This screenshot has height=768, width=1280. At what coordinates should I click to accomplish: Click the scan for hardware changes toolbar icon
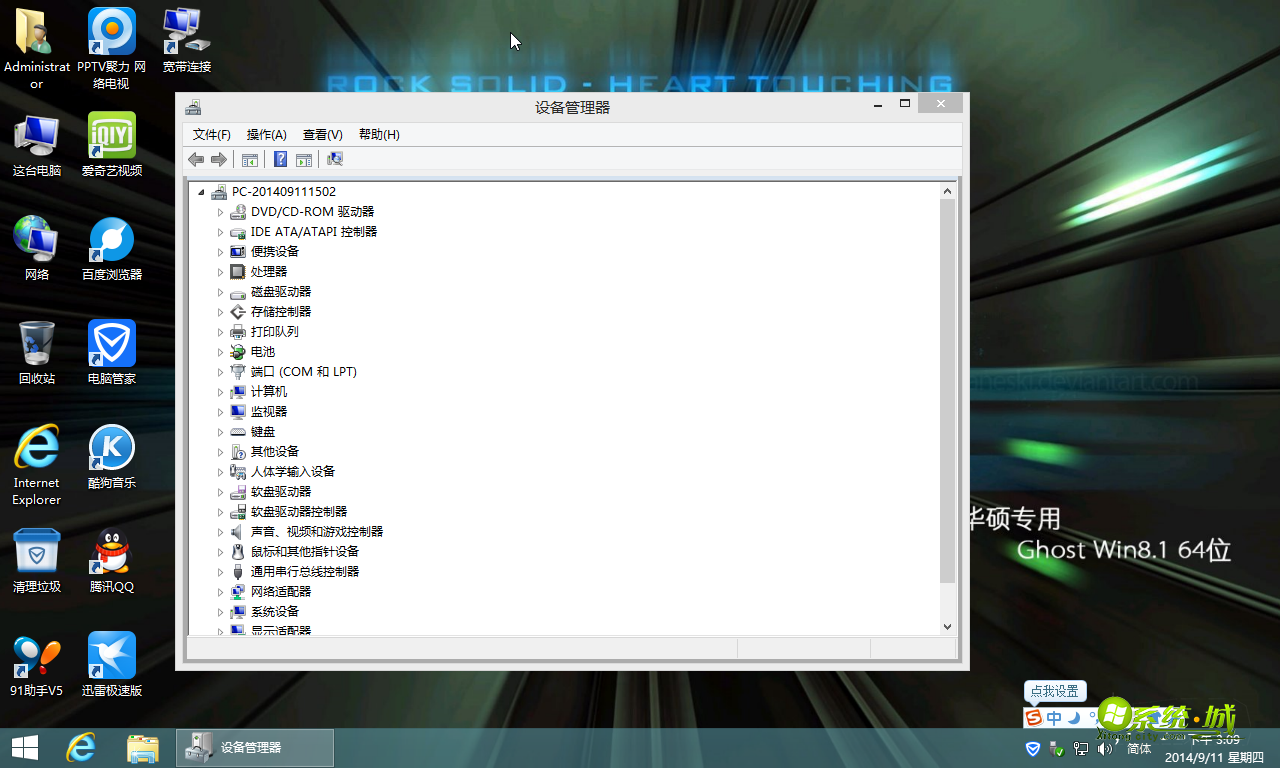point(334,159)
